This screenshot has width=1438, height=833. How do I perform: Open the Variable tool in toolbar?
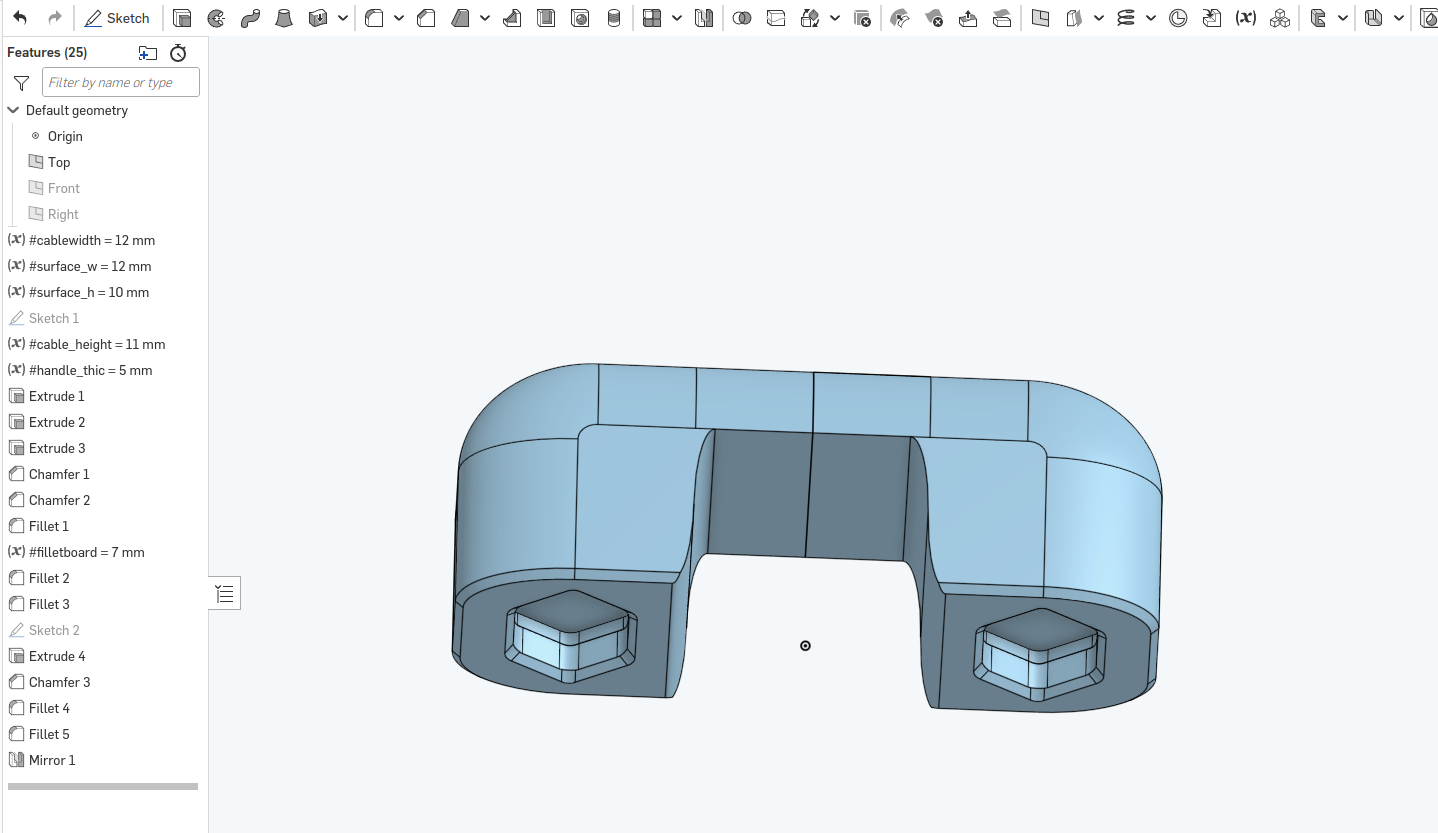tap(1246, 18)
